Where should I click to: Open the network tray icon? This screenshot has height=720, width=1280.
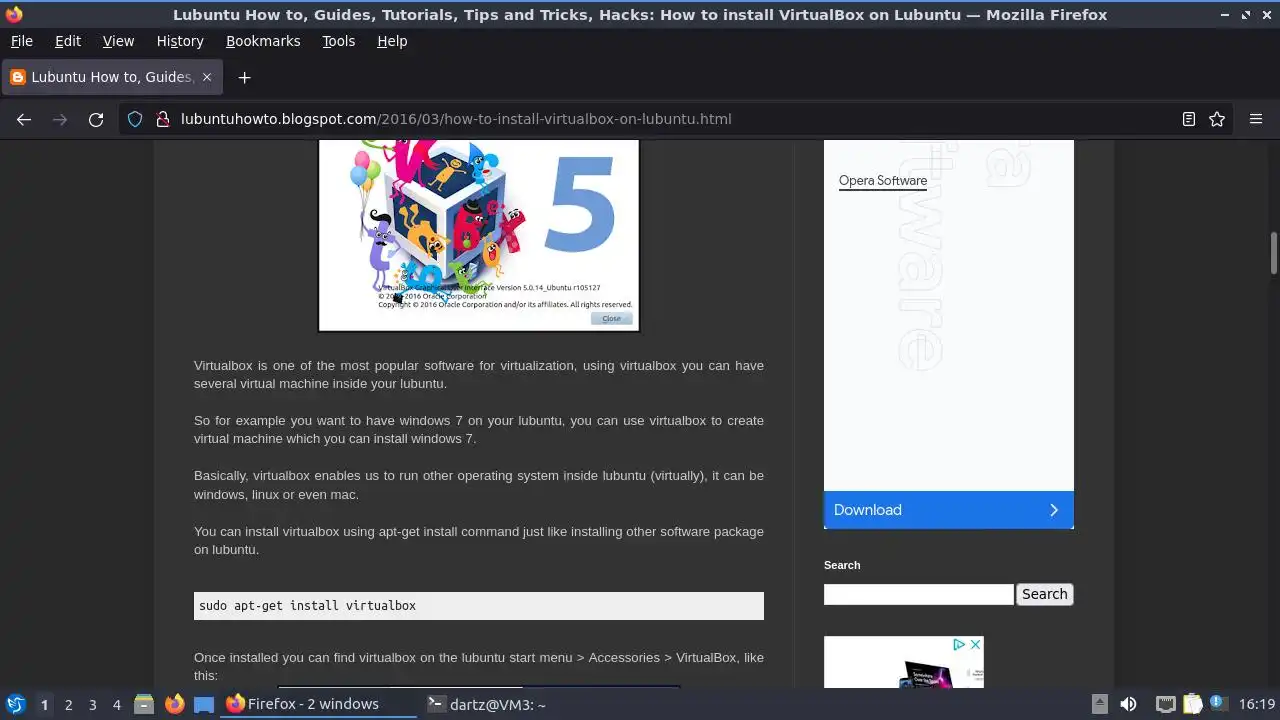coord(1165,704)
